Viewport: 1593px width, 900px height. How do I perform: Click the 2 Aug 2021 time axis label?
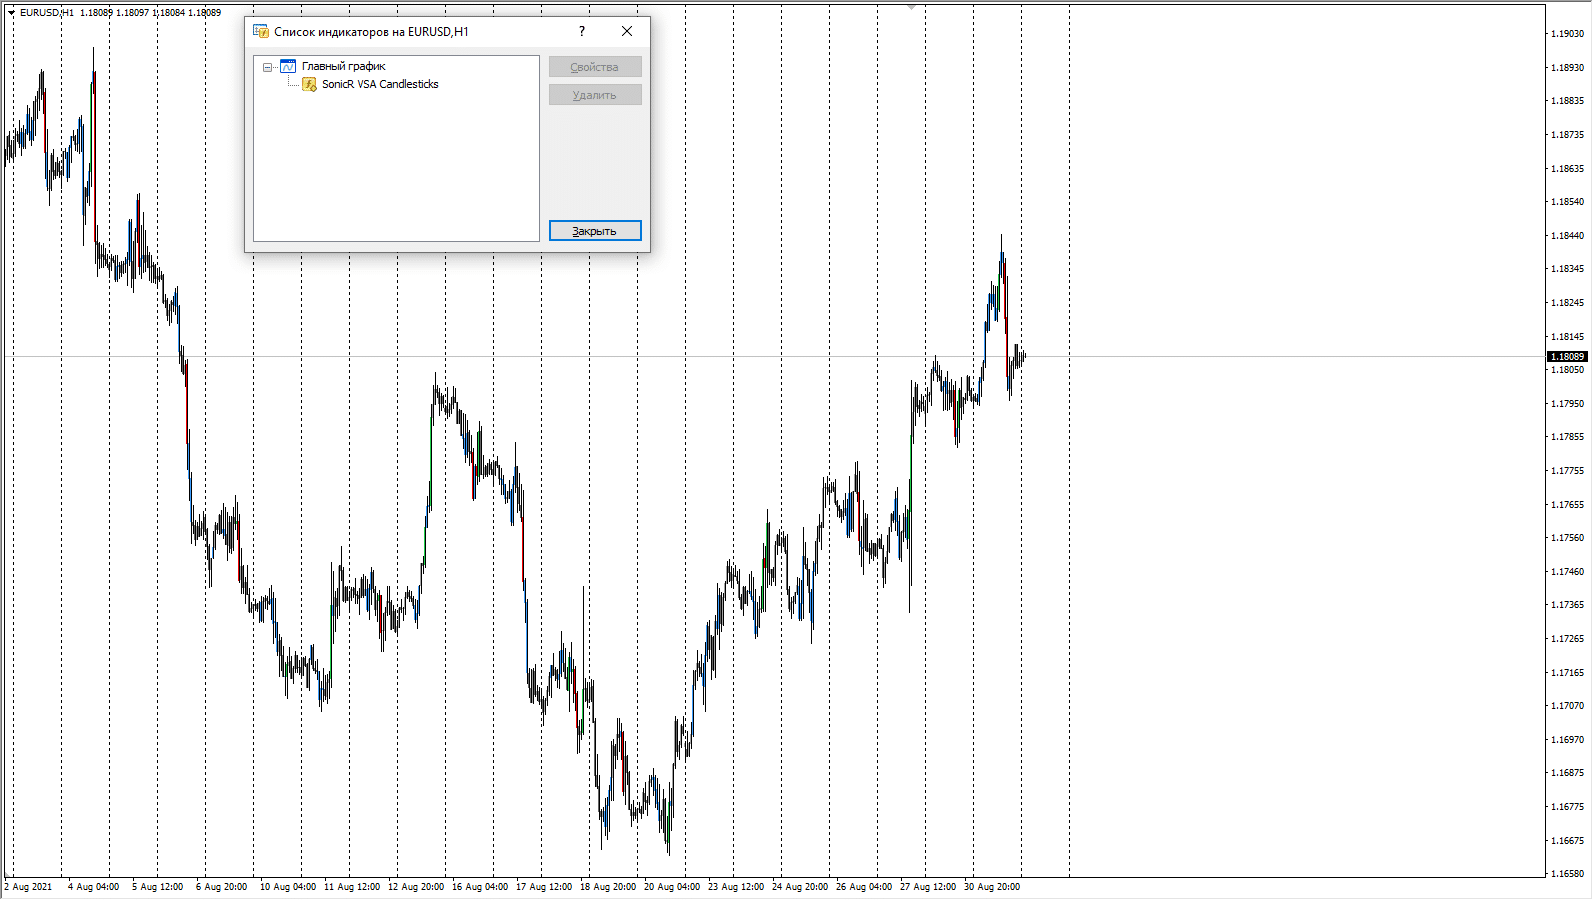[29, 887]
